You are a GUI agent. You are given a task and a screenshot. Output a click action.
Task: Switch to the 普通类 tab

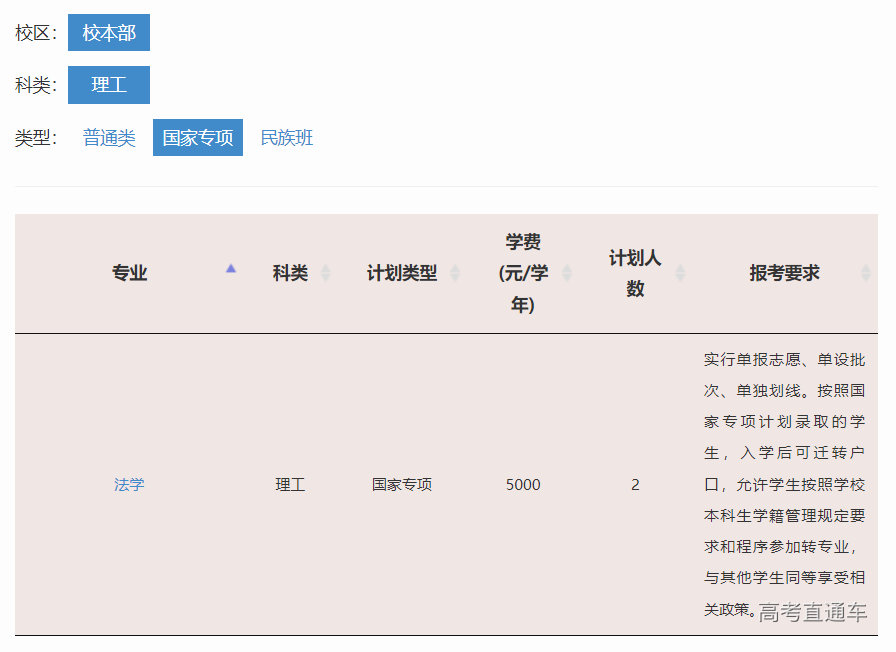tap(108, 137)
